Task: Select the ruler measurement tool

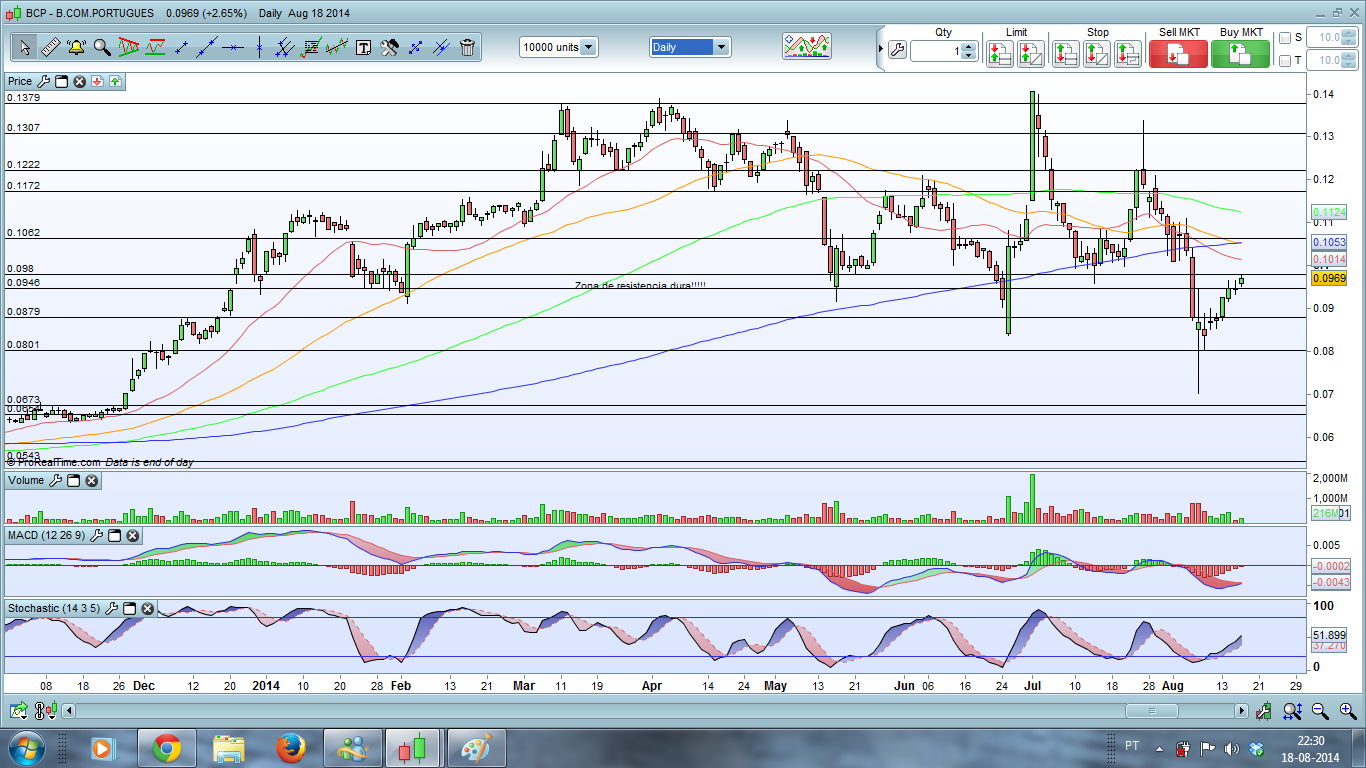Action: point(50,47)
